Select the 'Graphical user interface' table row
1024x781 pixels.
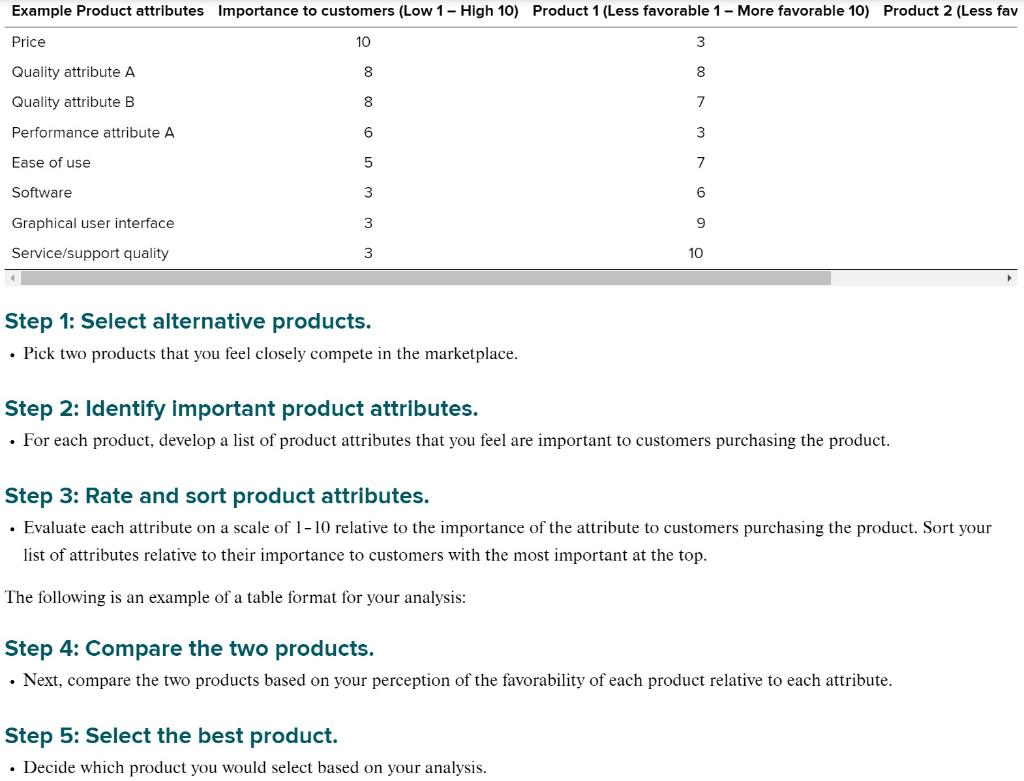pyautogui.click(x=93, y=223)
